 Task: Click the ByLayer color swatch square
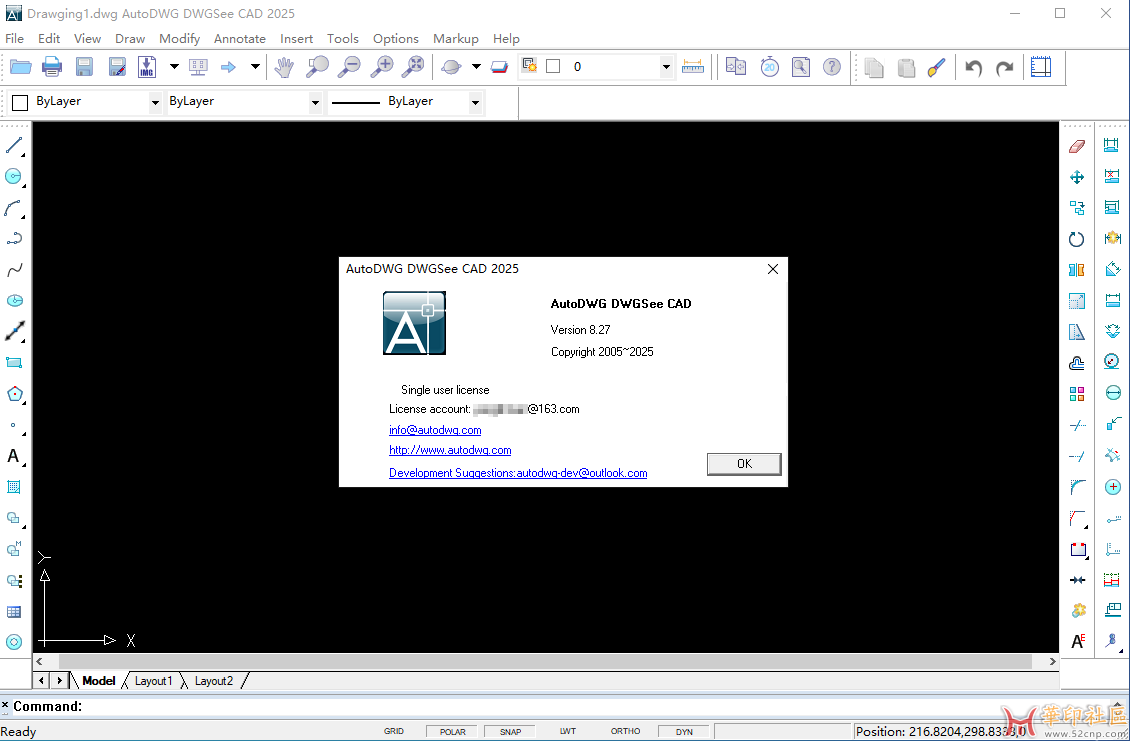coord(20,102)
